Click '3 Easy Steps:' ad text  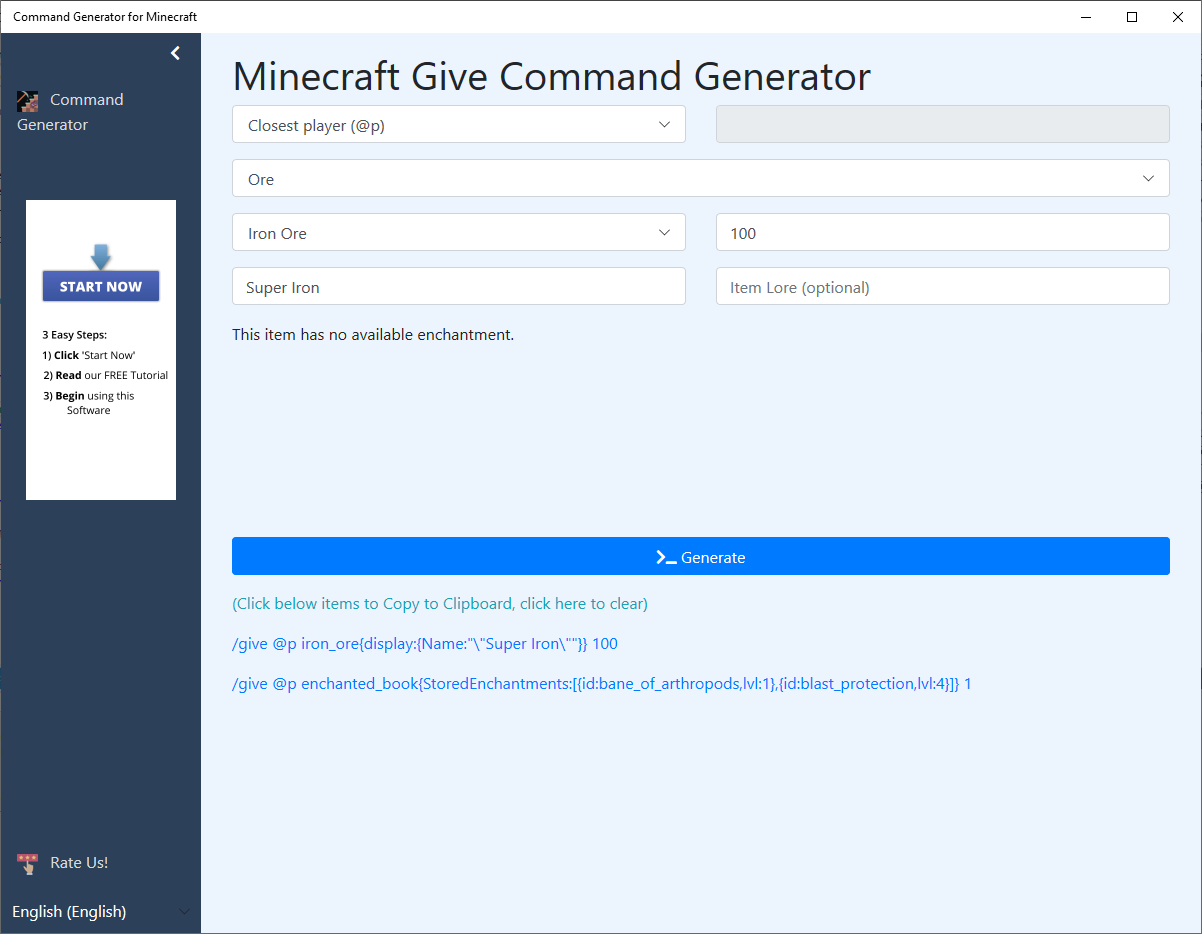pos(75,335)
